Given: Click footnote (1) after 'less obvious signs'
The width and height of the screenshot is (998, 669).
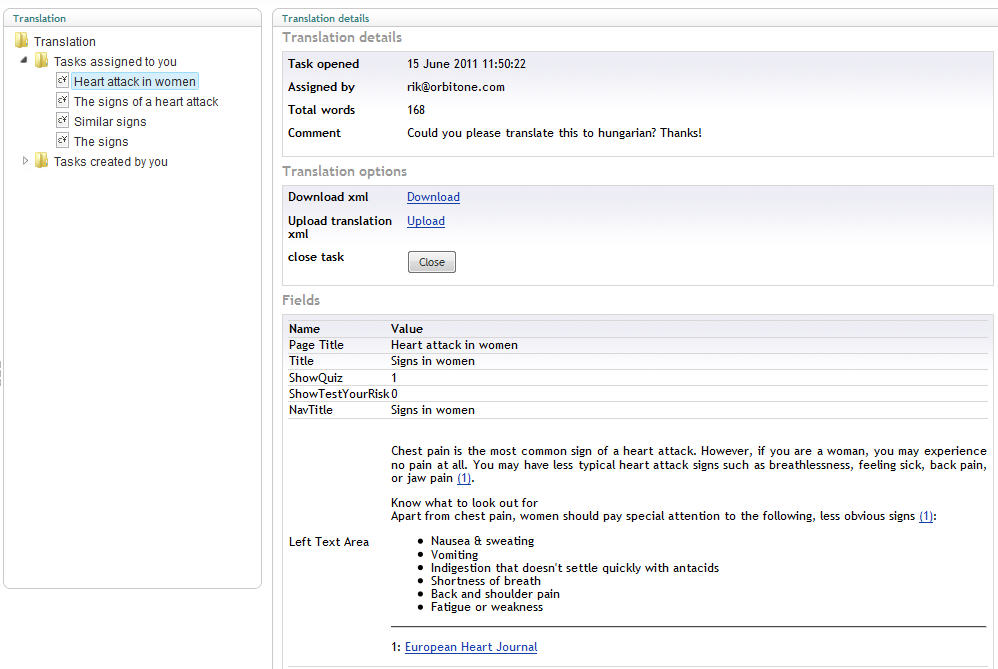Looking at the screenshot, I should click(926, 516).
